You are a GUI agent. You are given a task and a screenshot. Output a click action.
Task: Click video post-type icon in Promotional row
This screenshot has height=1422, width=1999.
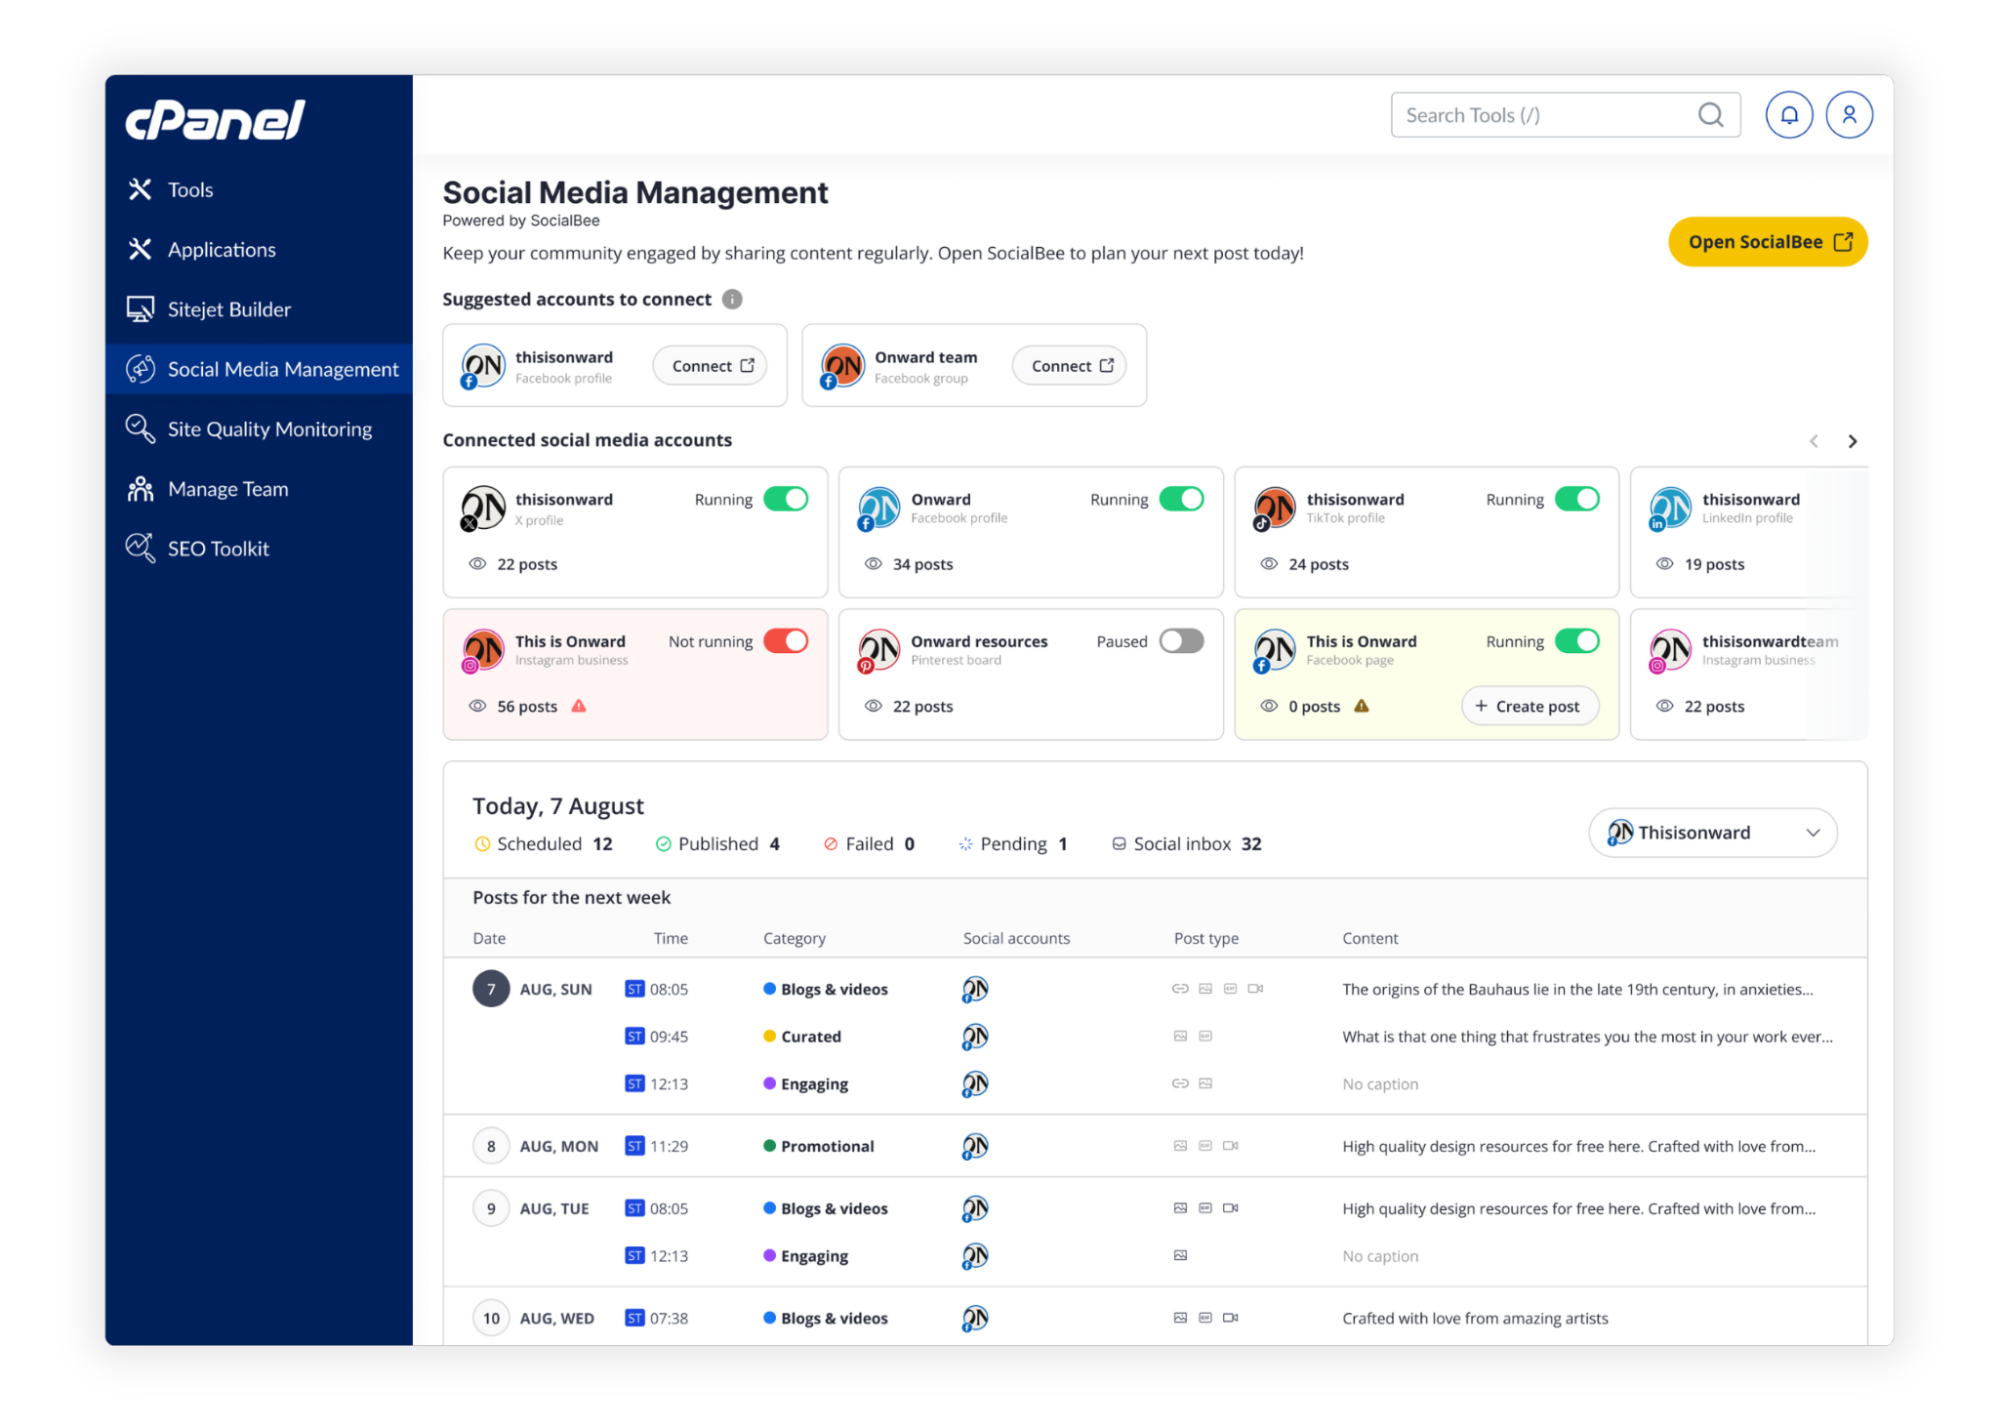(1231, 1146)
